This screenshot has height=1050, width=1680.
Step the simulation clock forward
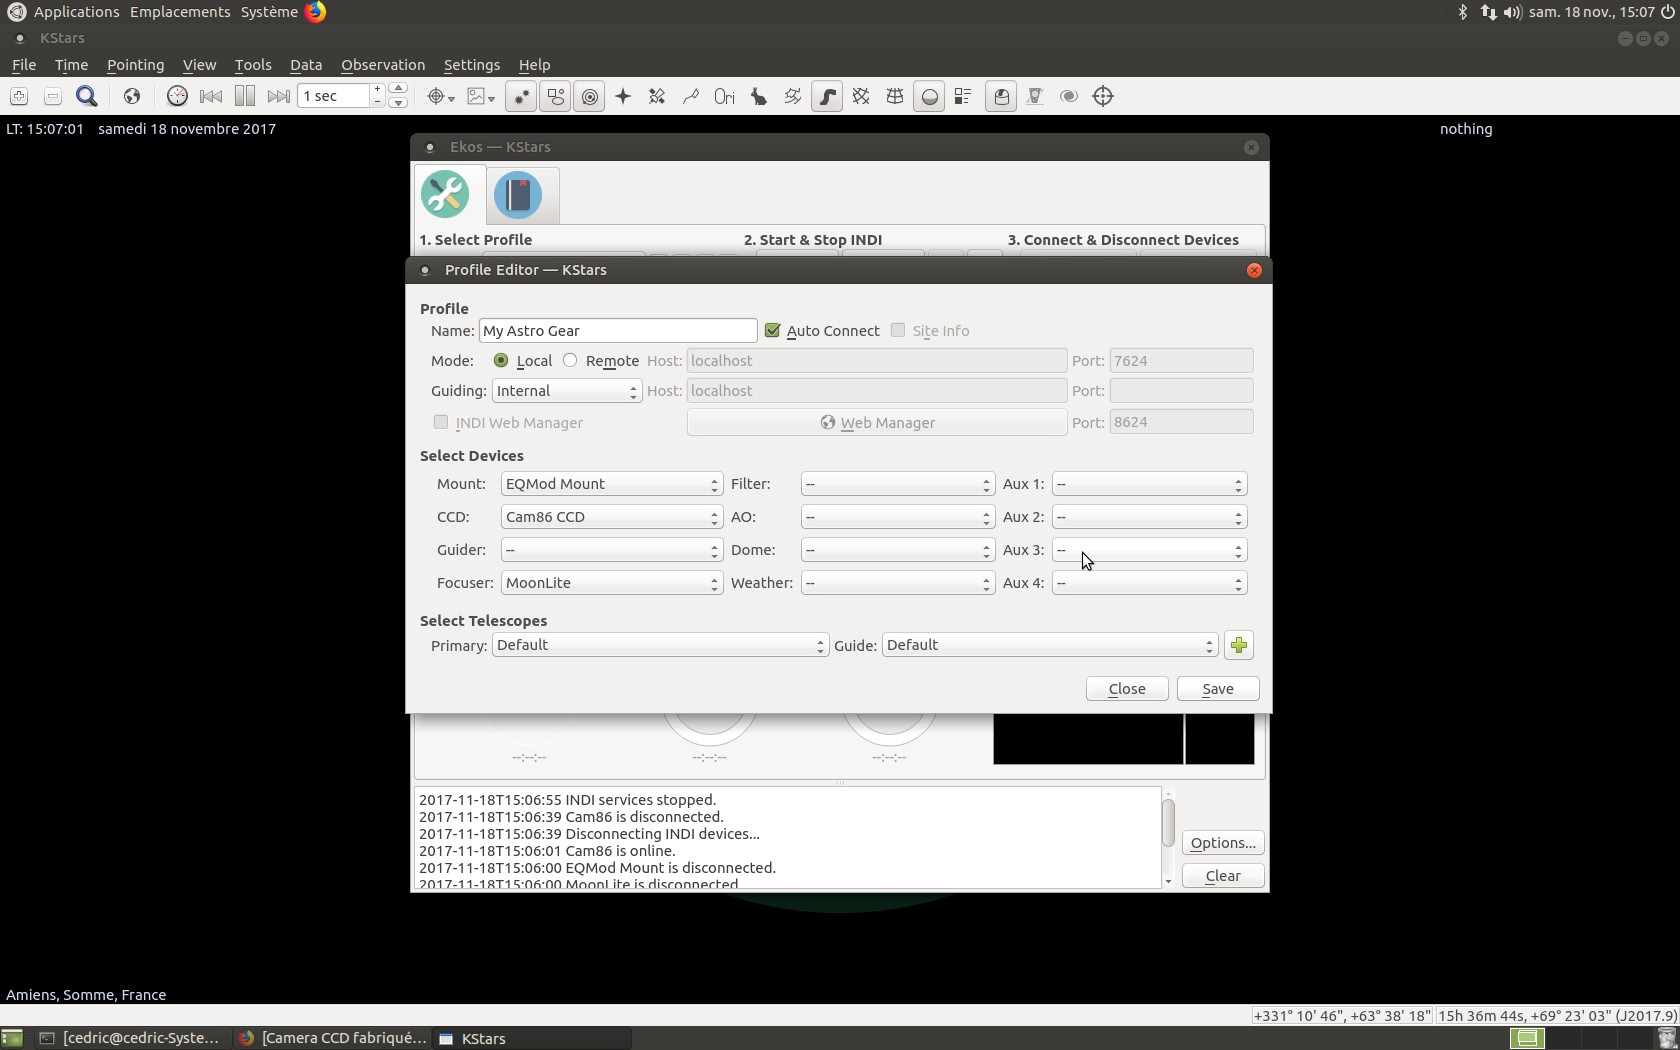coord(279,96)
